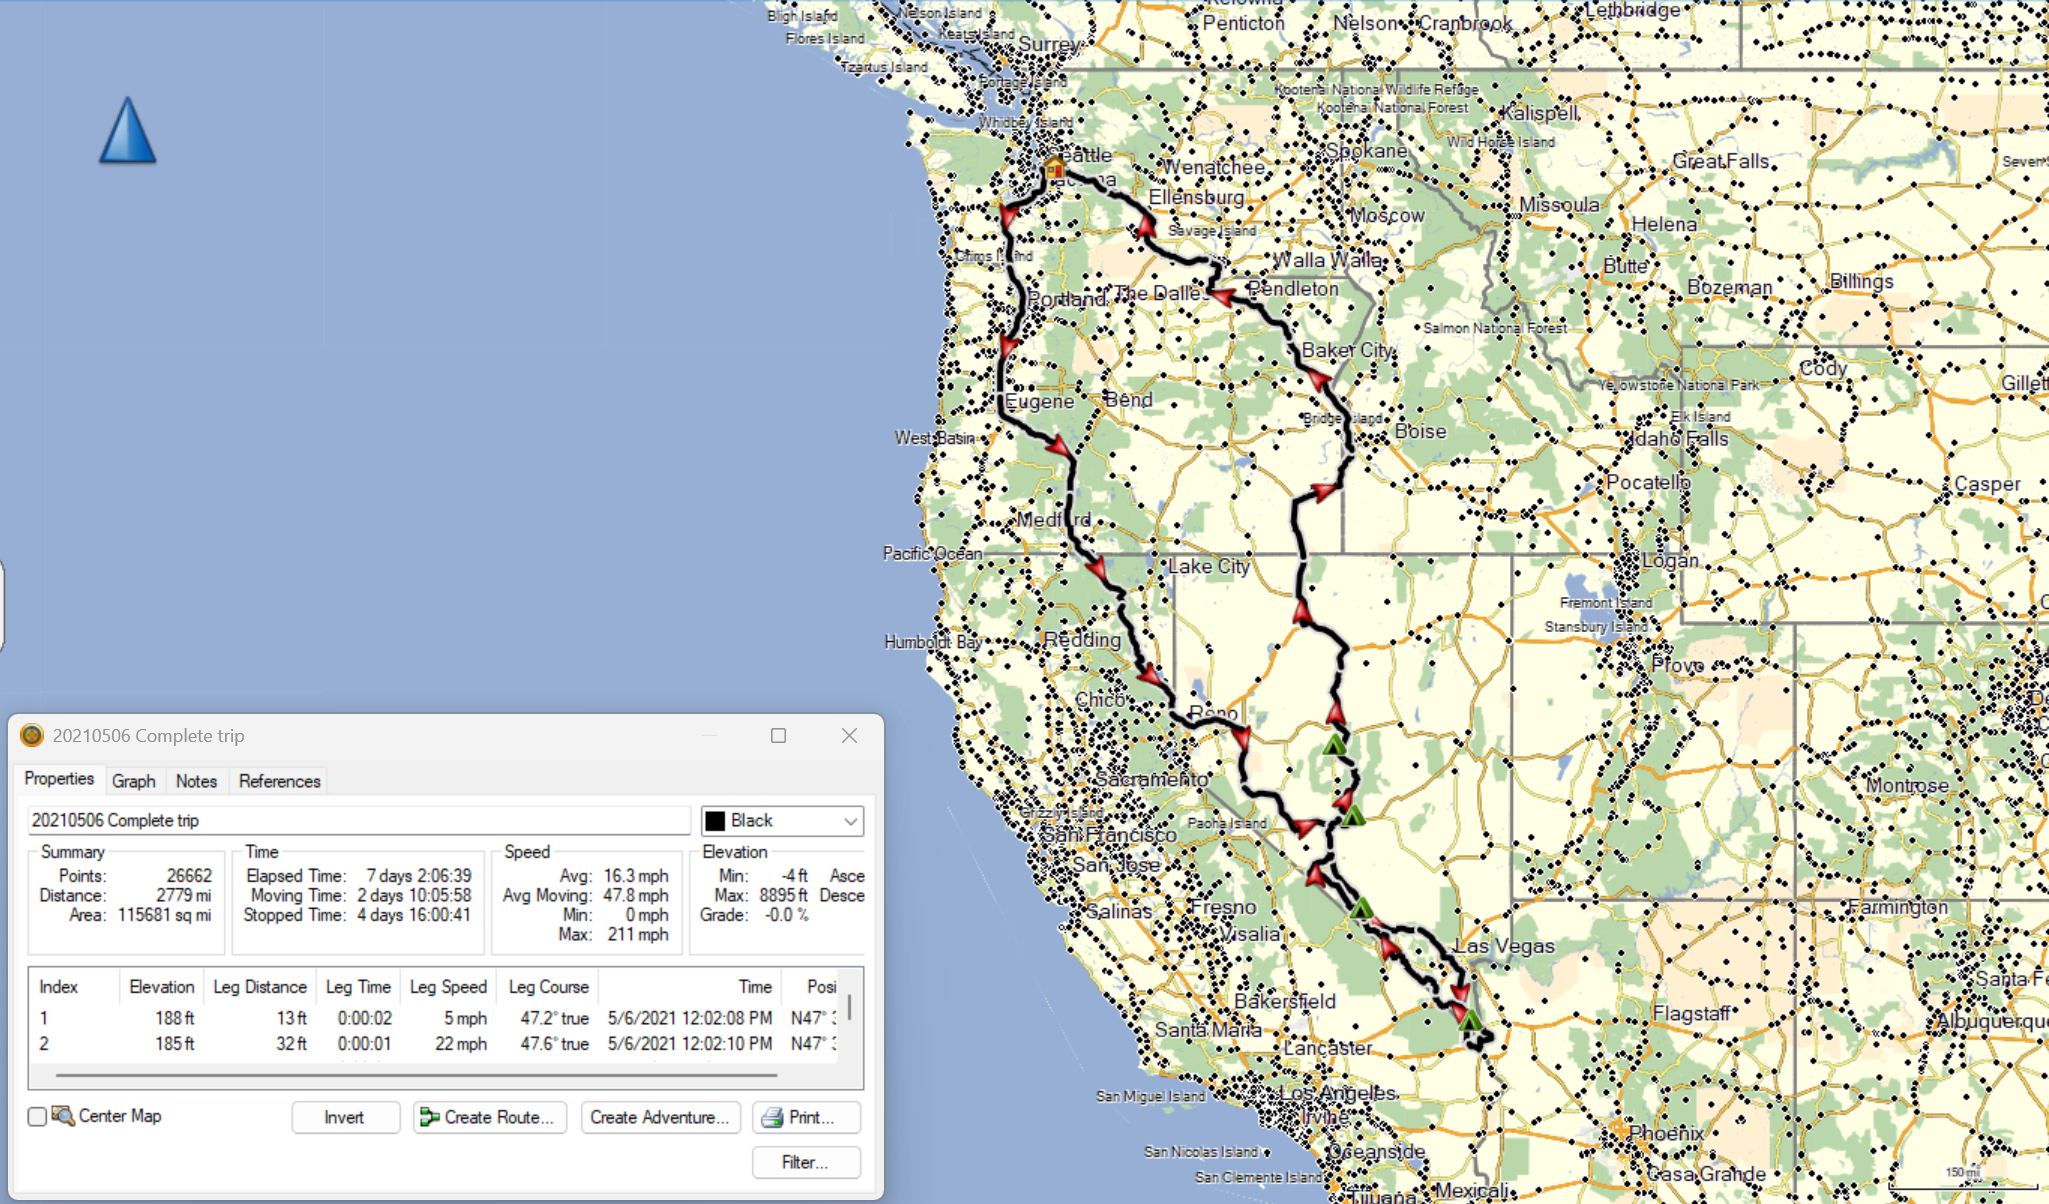Open the Black track color dropdown
Screen dimensions: 2049x1204
point(850,821)
